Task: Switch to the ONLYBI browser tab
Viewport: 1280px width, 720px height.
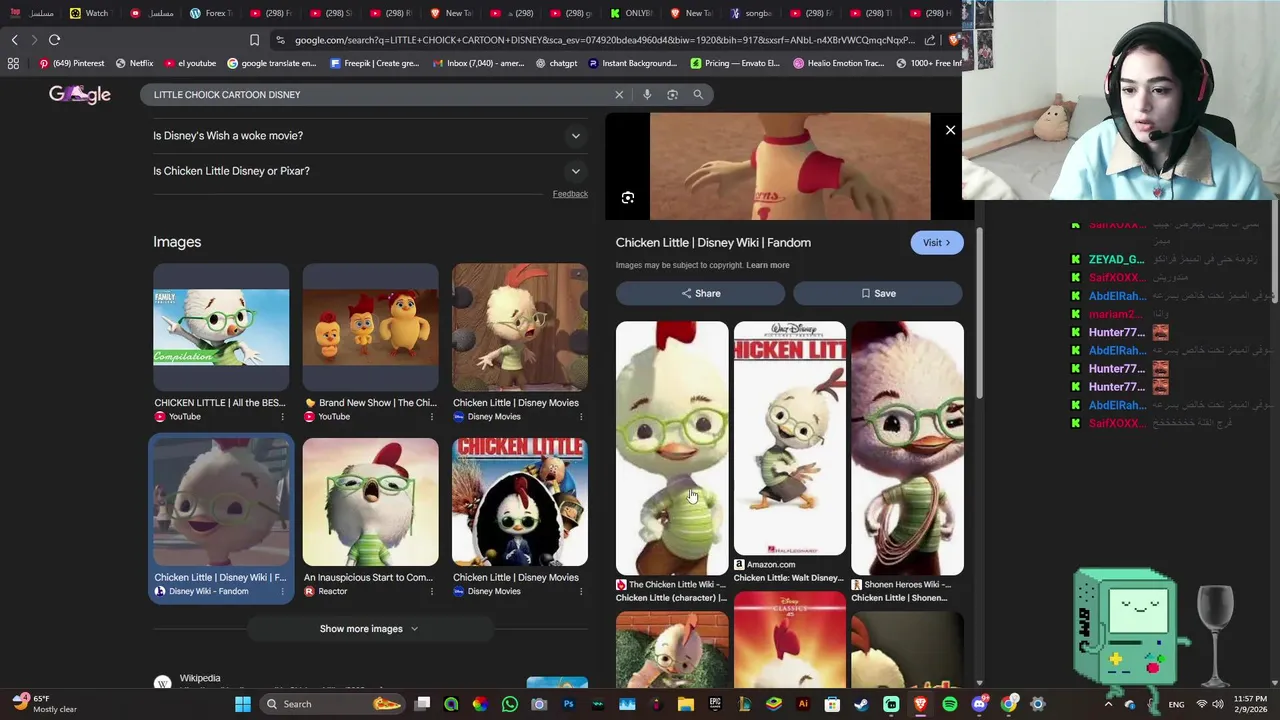Action: pyautogui.click(x=630, y=13)
